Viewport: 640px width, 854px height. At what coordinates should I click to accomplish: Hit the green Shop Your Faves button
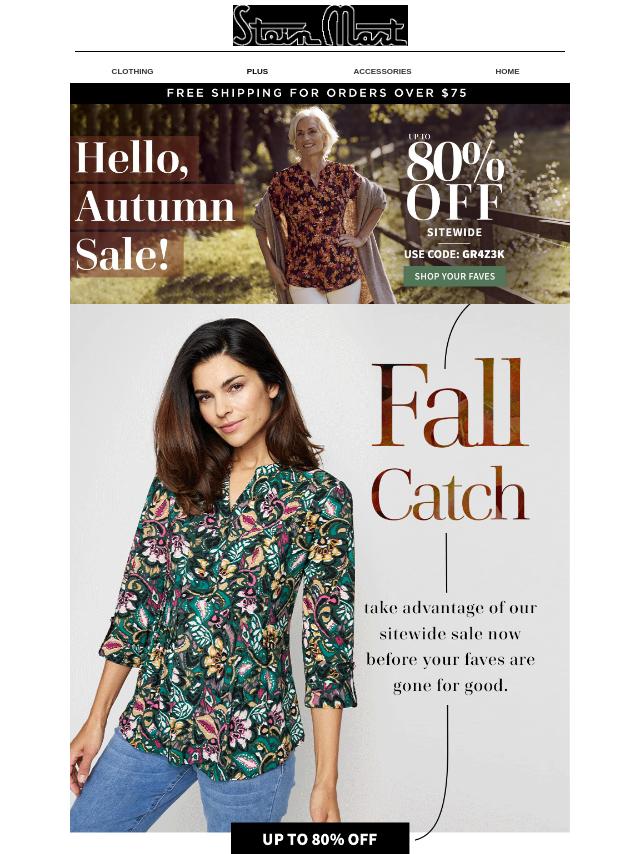(455, 276)
